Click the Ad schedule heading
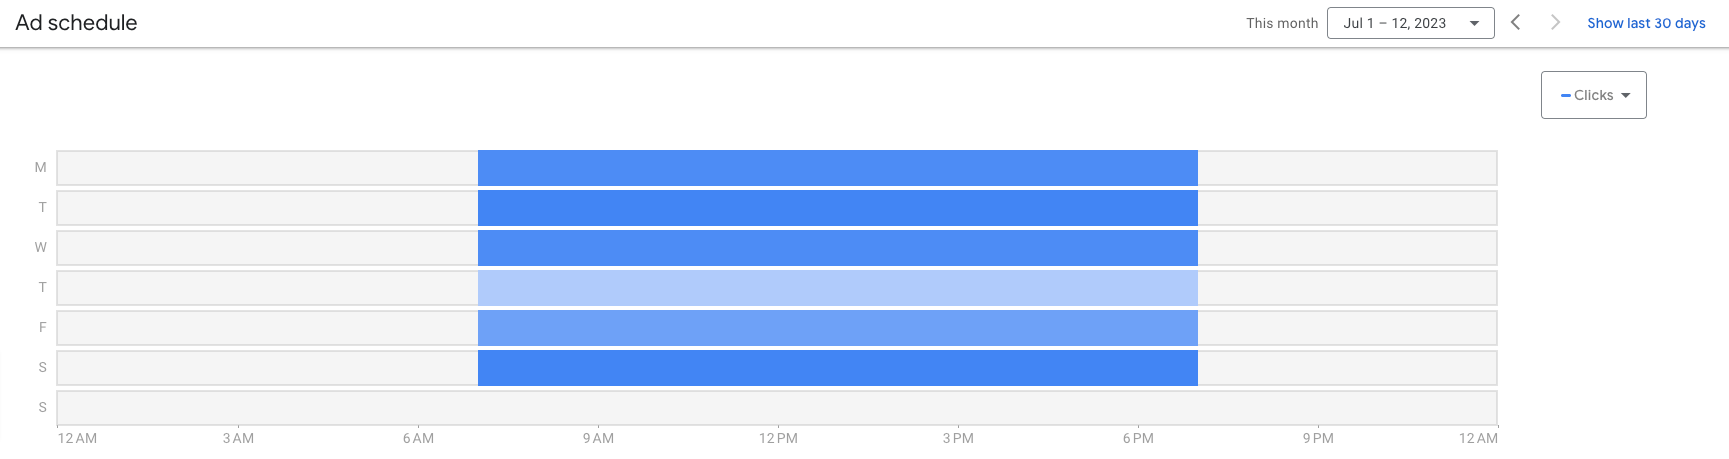1729x459 pixels. click(x=76, y=23)
